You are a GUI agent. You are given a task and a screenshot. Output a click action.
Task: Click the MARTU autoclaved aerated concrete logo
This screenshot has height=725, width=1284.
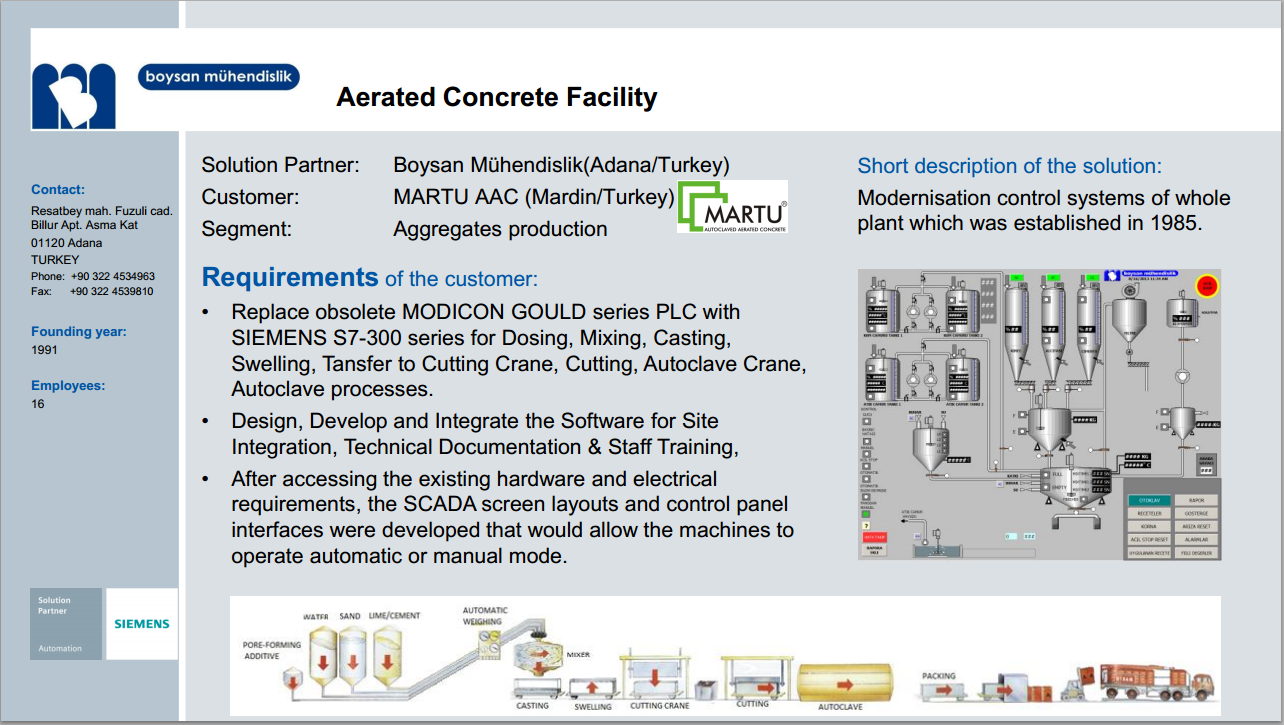tap(732, 207)
